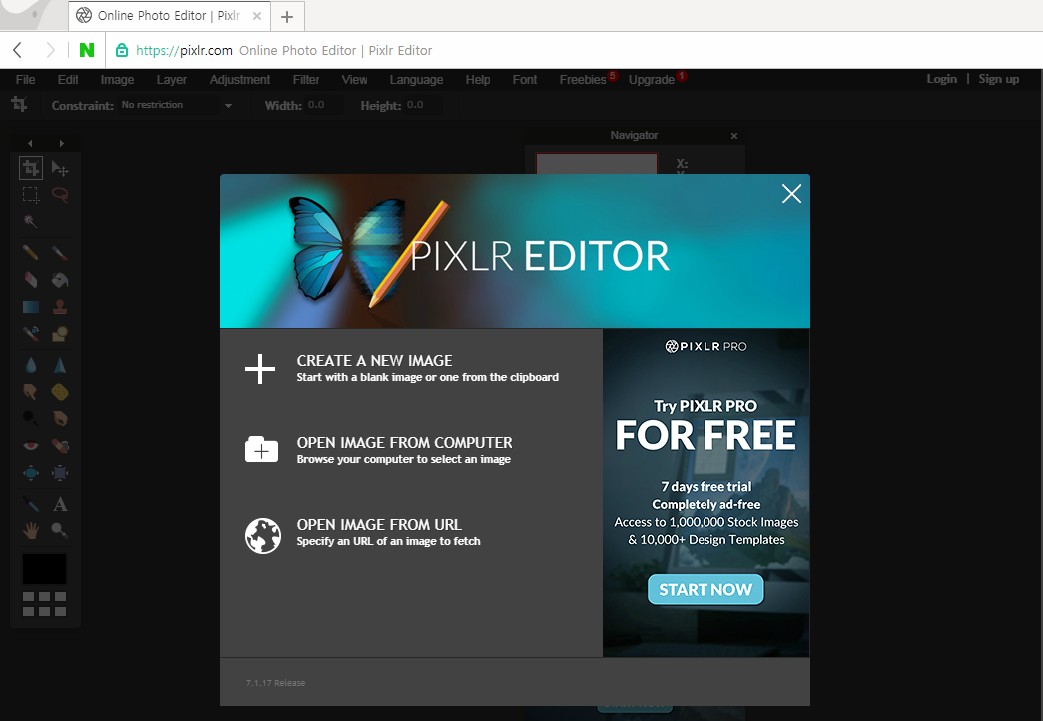Open the Font menu
1043x721 pixels.
pyautogui.click(x=525, y=80)
